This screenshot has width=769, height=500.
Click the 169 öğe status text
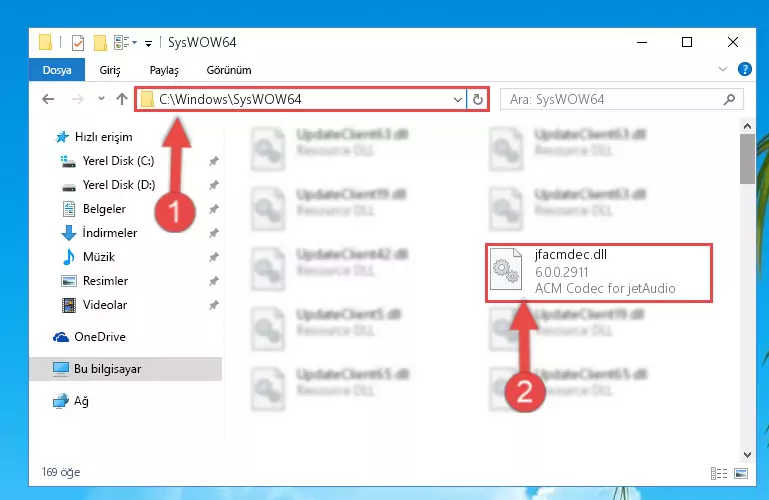click(61, 472)
